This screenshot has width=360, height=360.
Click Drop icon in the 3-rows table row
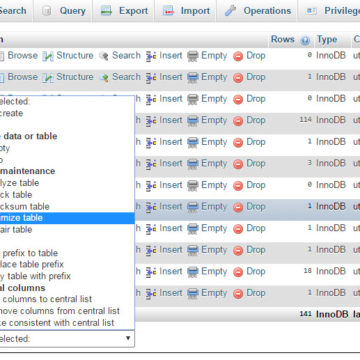238,164
